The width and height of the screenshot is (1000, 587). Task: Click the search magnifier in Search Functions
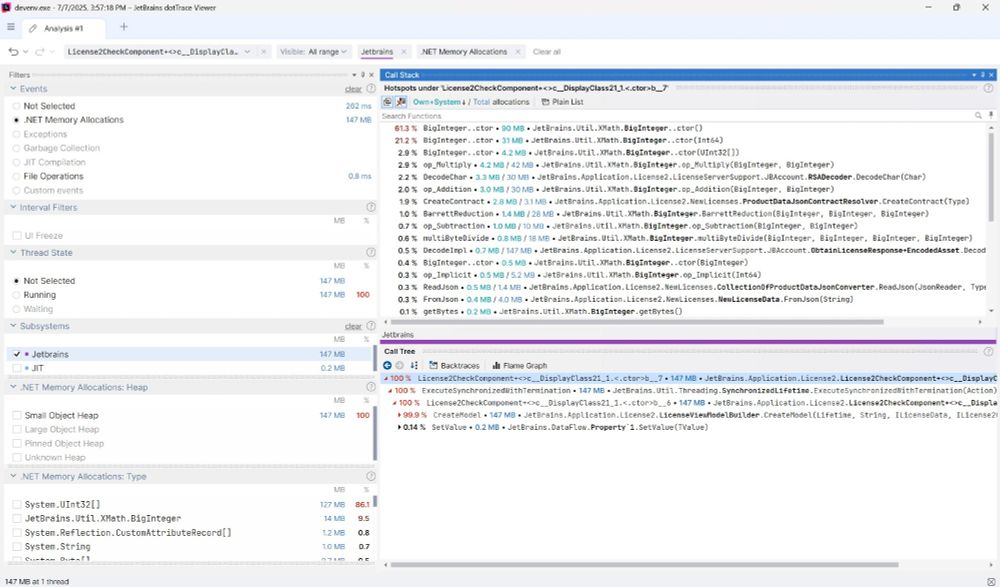978,116
